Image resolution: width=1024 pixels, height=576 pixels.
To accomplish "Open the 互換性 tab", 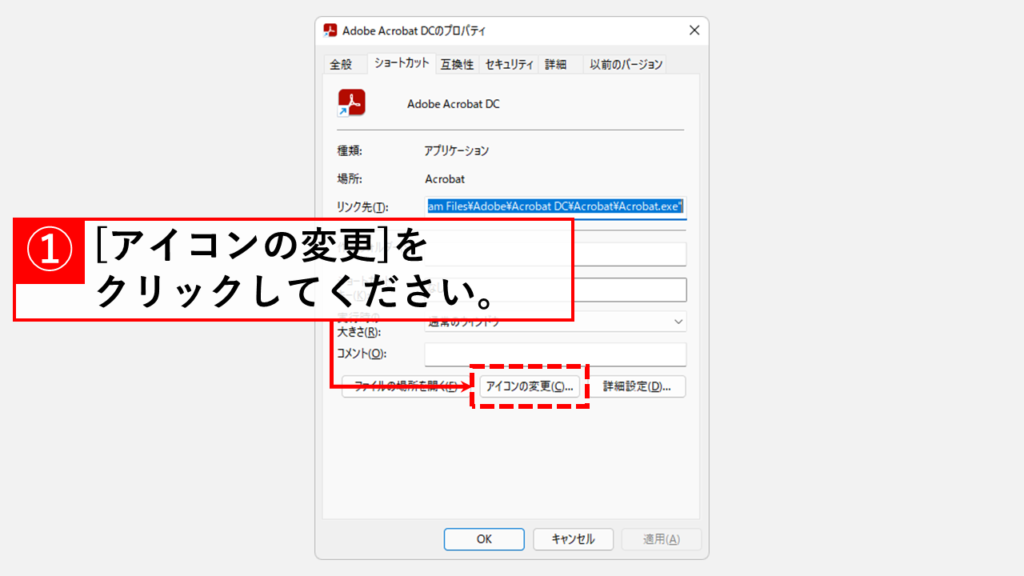I will point(456,64).
